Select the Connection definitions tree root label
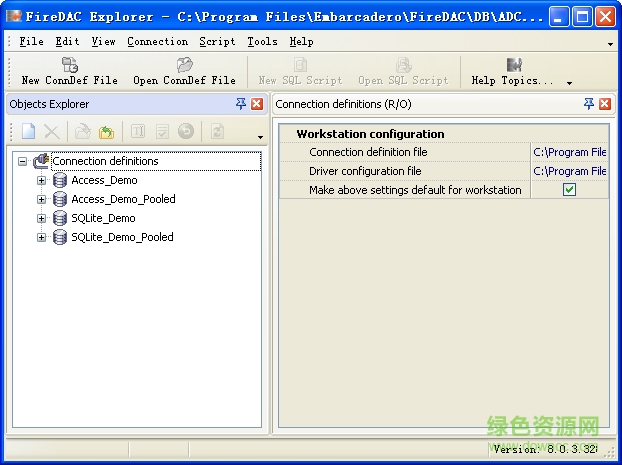Image resolution: width=622 pixels, height=465 pixels. click(105, 161)
